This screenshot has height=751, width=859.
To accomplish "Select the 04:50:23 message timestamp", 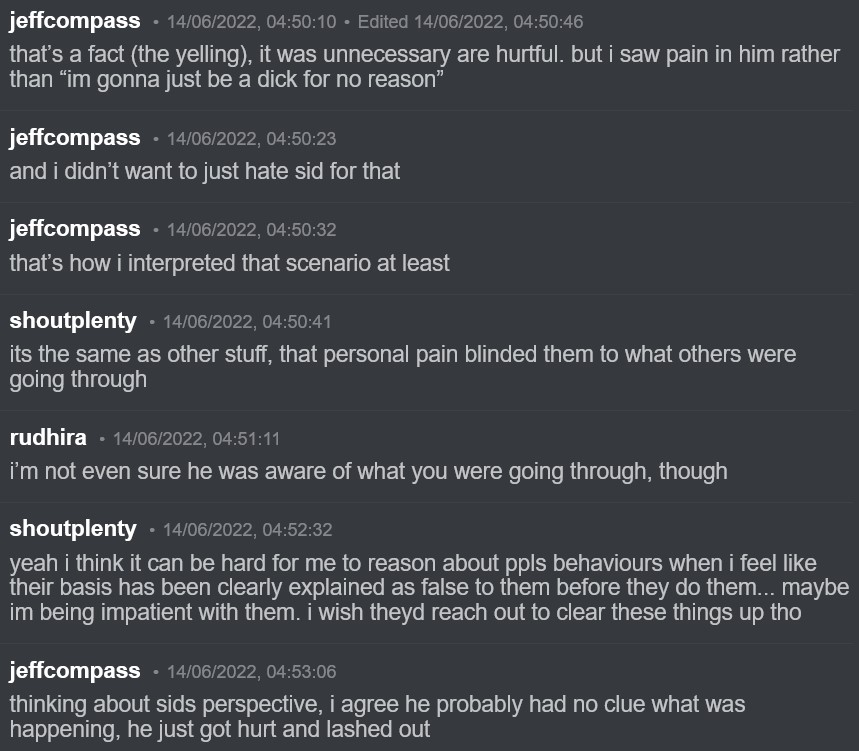I will [x=251, y=138].
